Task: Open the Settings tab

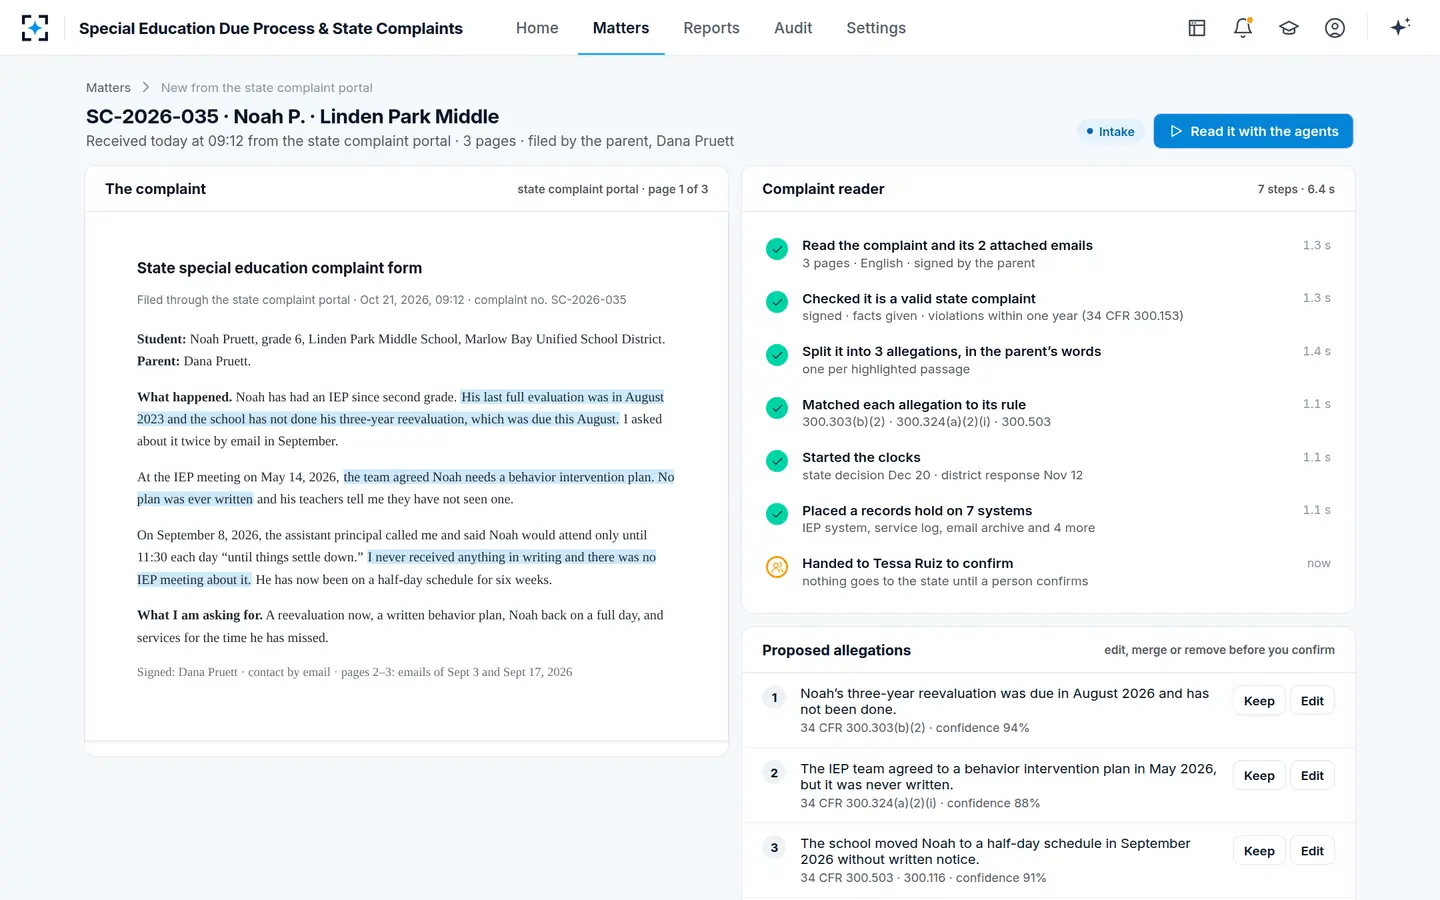Action: pyautogui.click(x=876, y=28)
